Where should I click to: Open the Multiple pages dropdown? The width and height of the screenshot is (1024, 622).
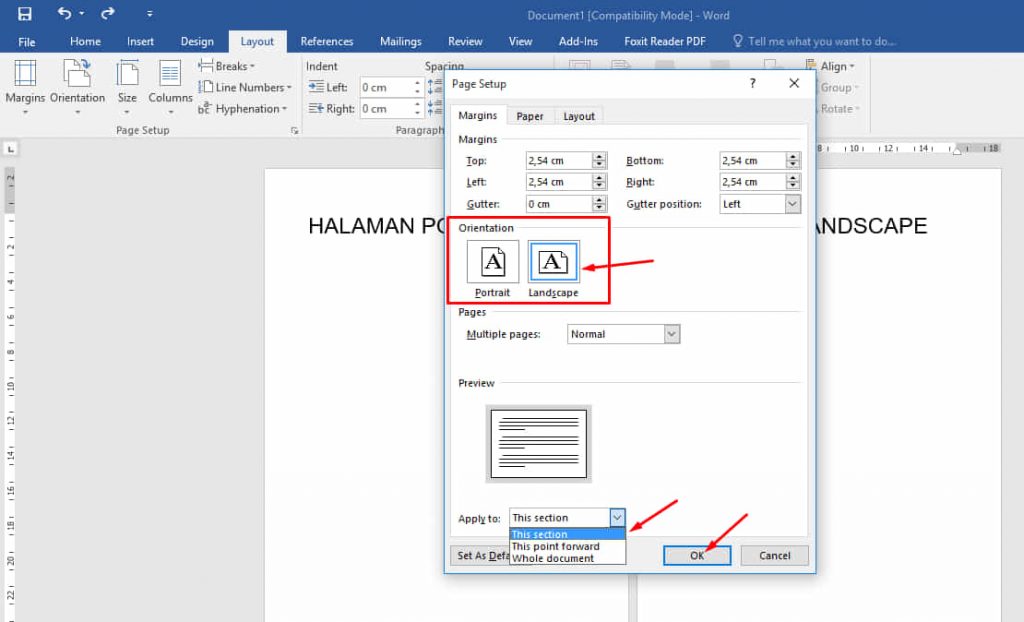coord(673,334)
